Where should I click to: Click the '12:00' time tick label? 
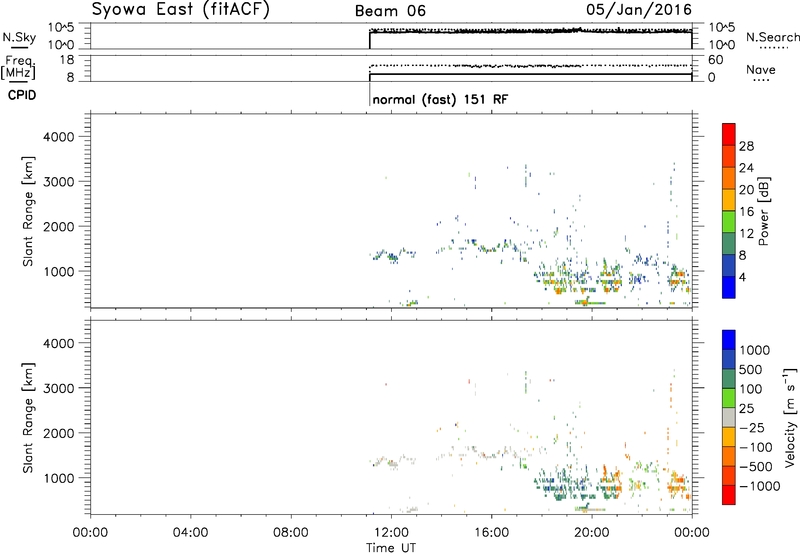(391, 533)
